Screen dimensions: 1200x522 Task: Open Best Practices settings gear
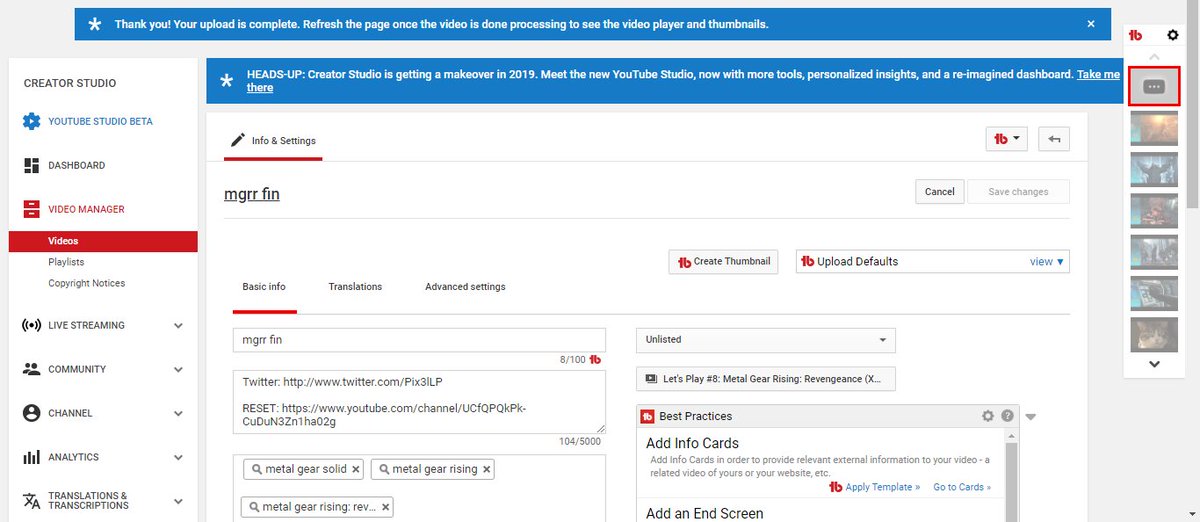click(988, 416)
